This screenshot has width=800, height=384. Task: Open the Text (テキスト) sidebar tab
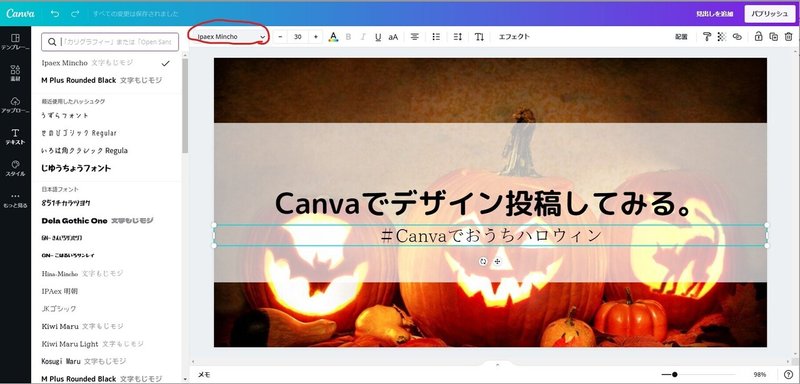[15, 136]
